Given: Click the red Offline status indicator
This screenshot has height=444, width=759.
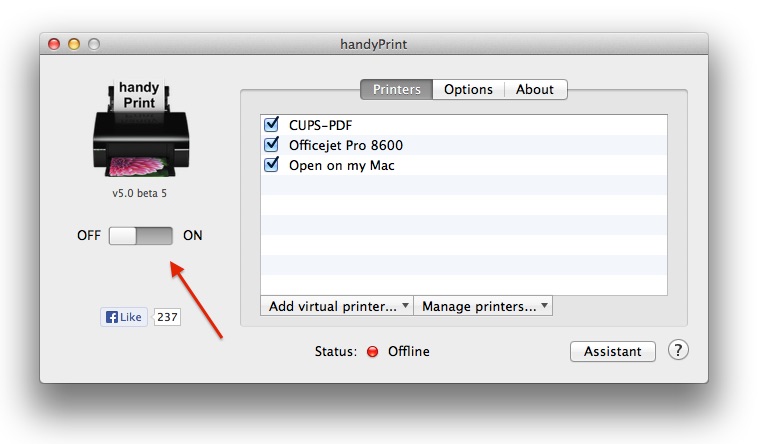Looking at the screenshot, I should [372, 352].
